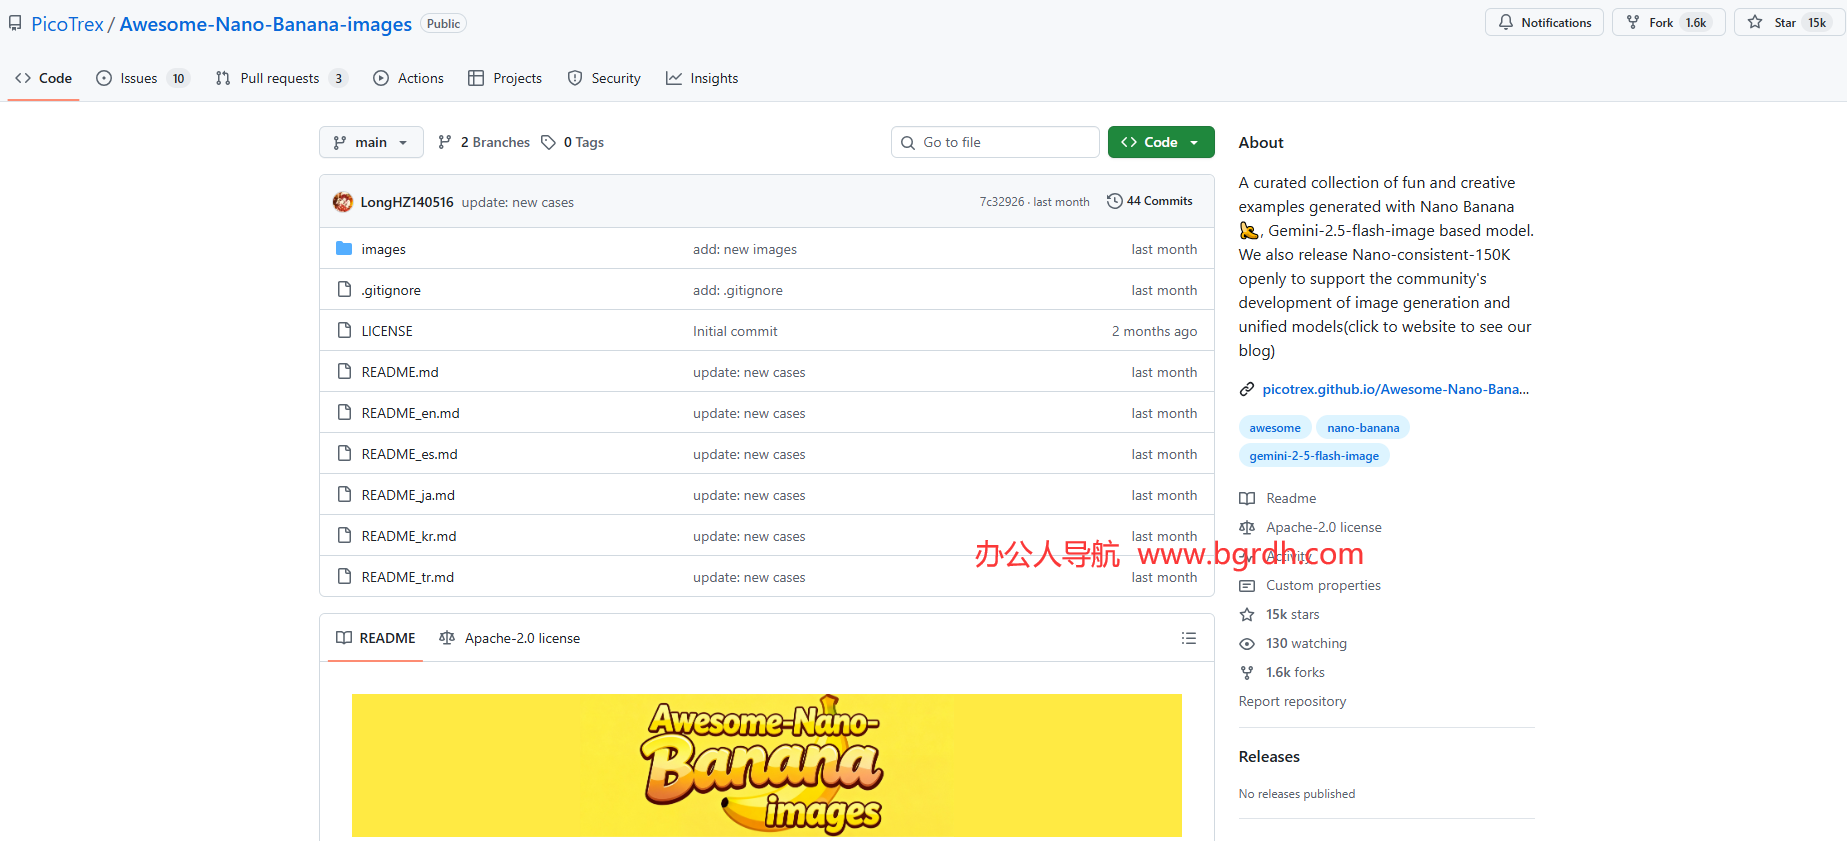
Task: Open the images folder
Action: click(x=383, y=249)
